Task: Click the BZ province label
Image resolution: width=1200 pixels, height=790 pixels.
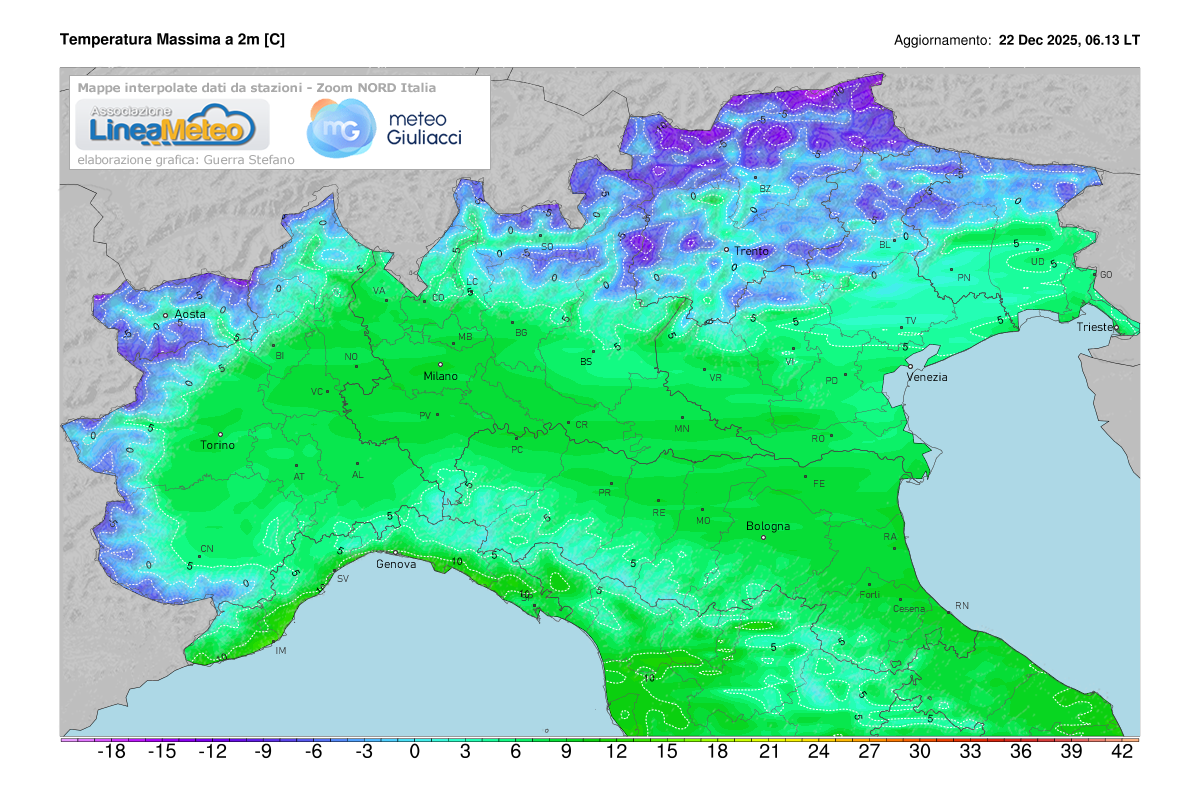Action: (x=767, y=186)
